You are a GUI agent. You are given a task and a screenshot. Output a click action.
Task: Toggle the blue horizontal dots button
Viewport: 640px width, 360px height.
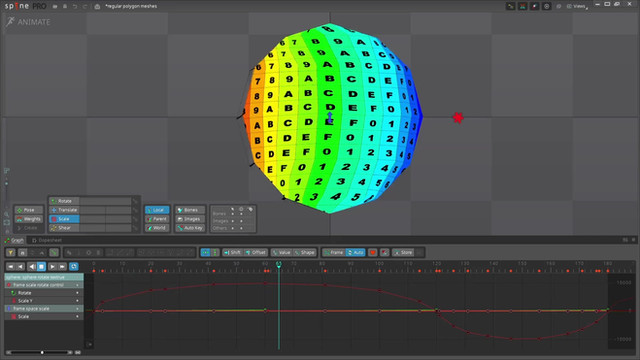coord(205,253)
